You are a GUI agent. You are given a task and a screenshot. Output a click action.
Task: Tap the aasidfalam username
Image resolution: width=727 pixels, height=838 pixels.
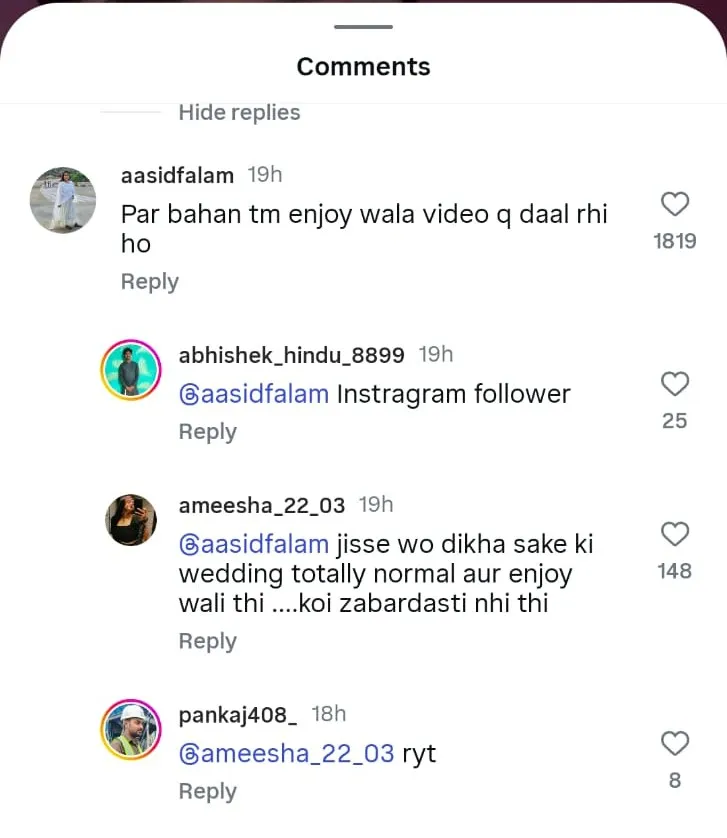pos(177,175)
